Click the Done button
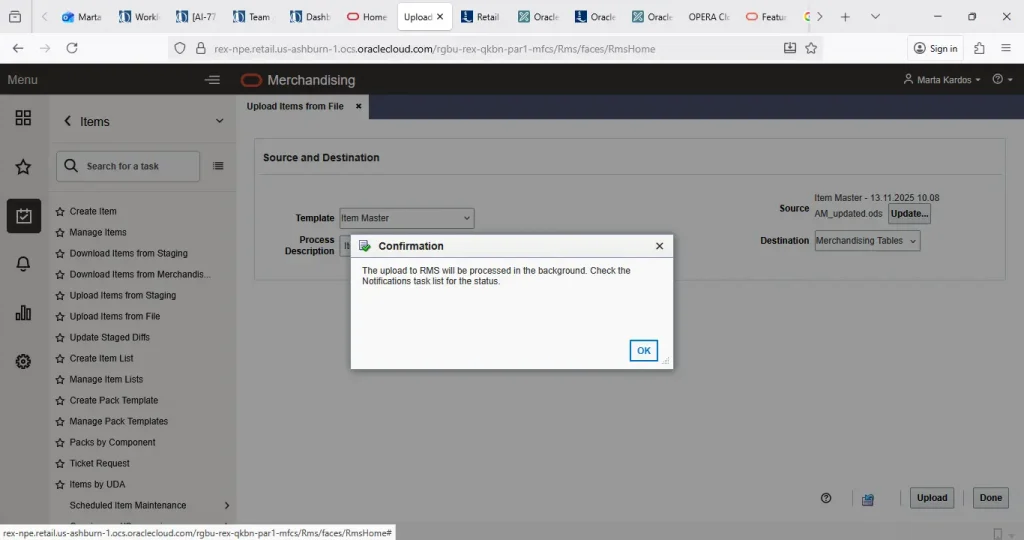Image resolution: width=1024 pixels, height=540 pixels. [x=990, y=498]
